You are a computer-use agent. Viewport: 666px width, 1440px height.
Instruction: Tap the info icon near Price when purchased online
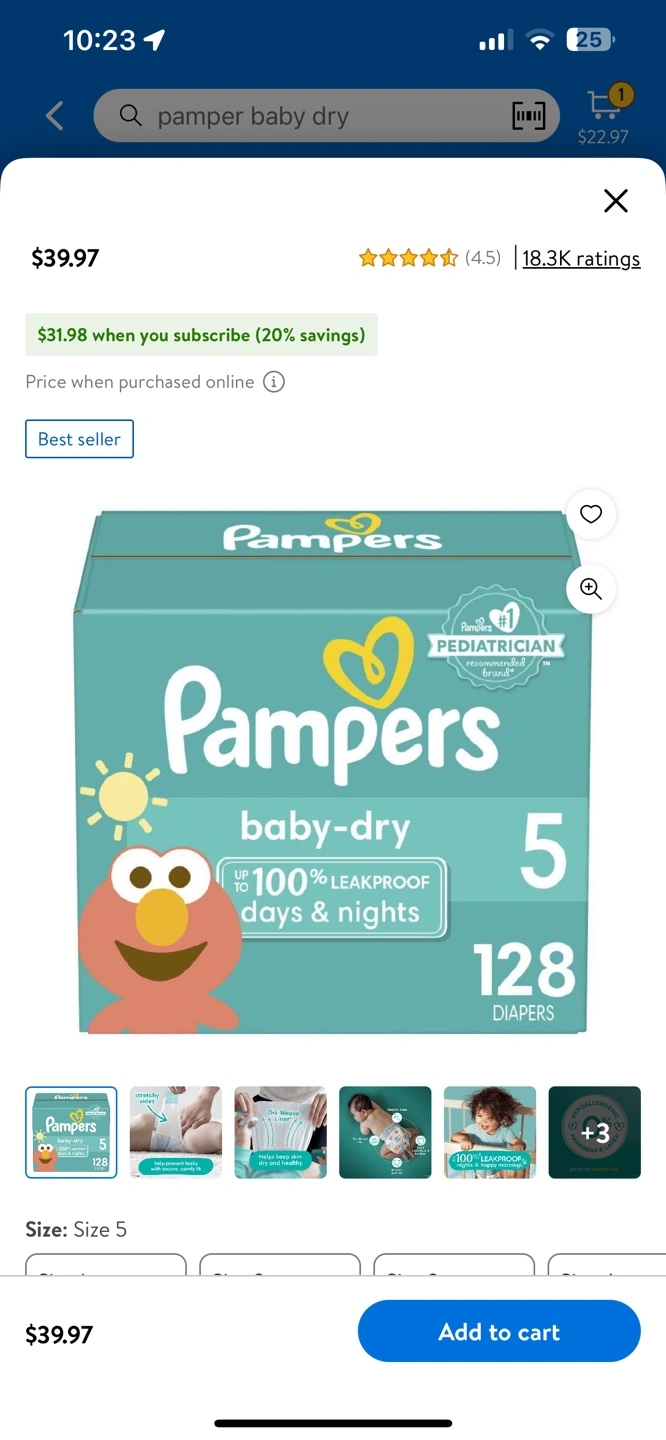click(273, 382)
